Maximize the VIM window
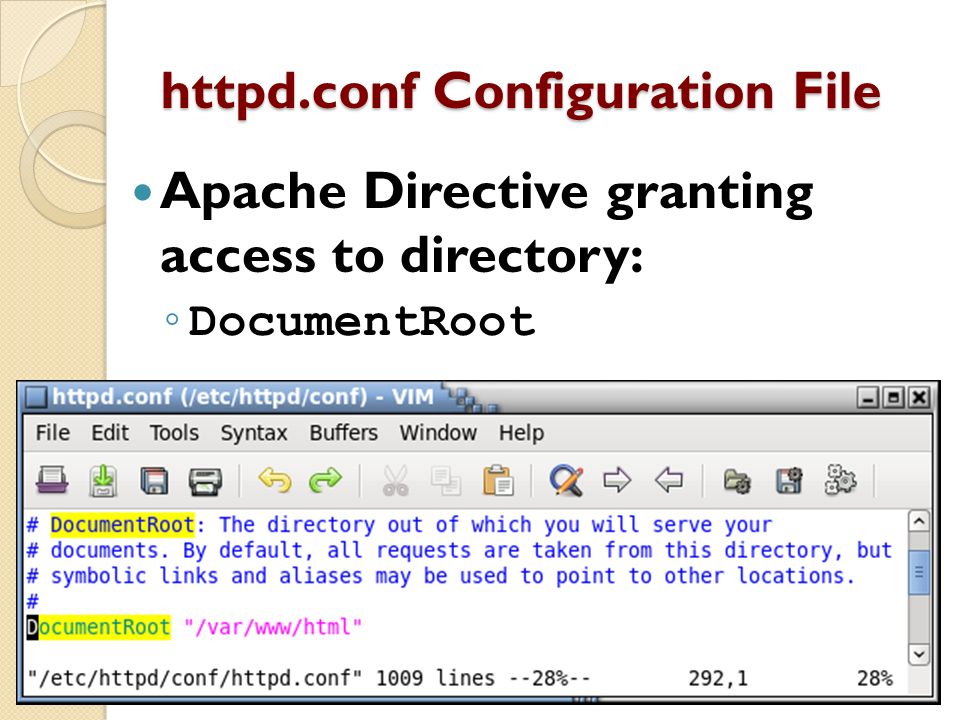Viewport: 960px width, 720px height. pos(893,398)
